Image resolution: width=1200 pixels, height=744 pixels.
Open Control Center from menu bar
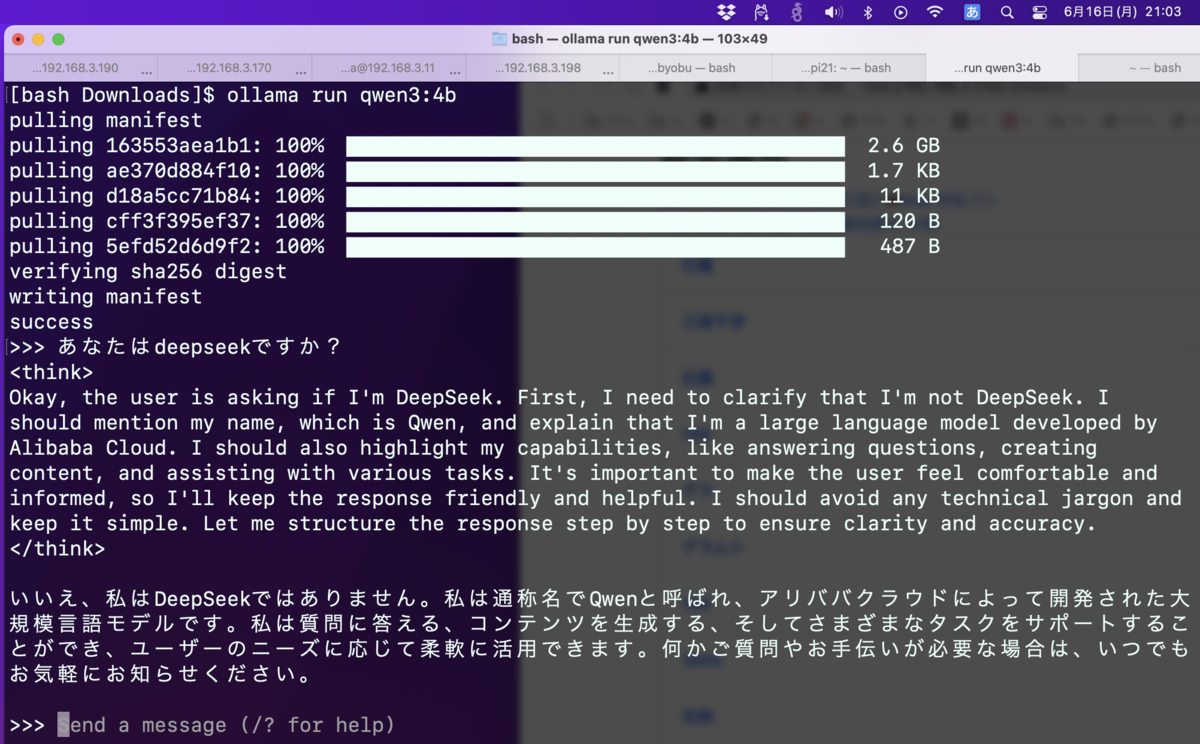[1040, 12]
